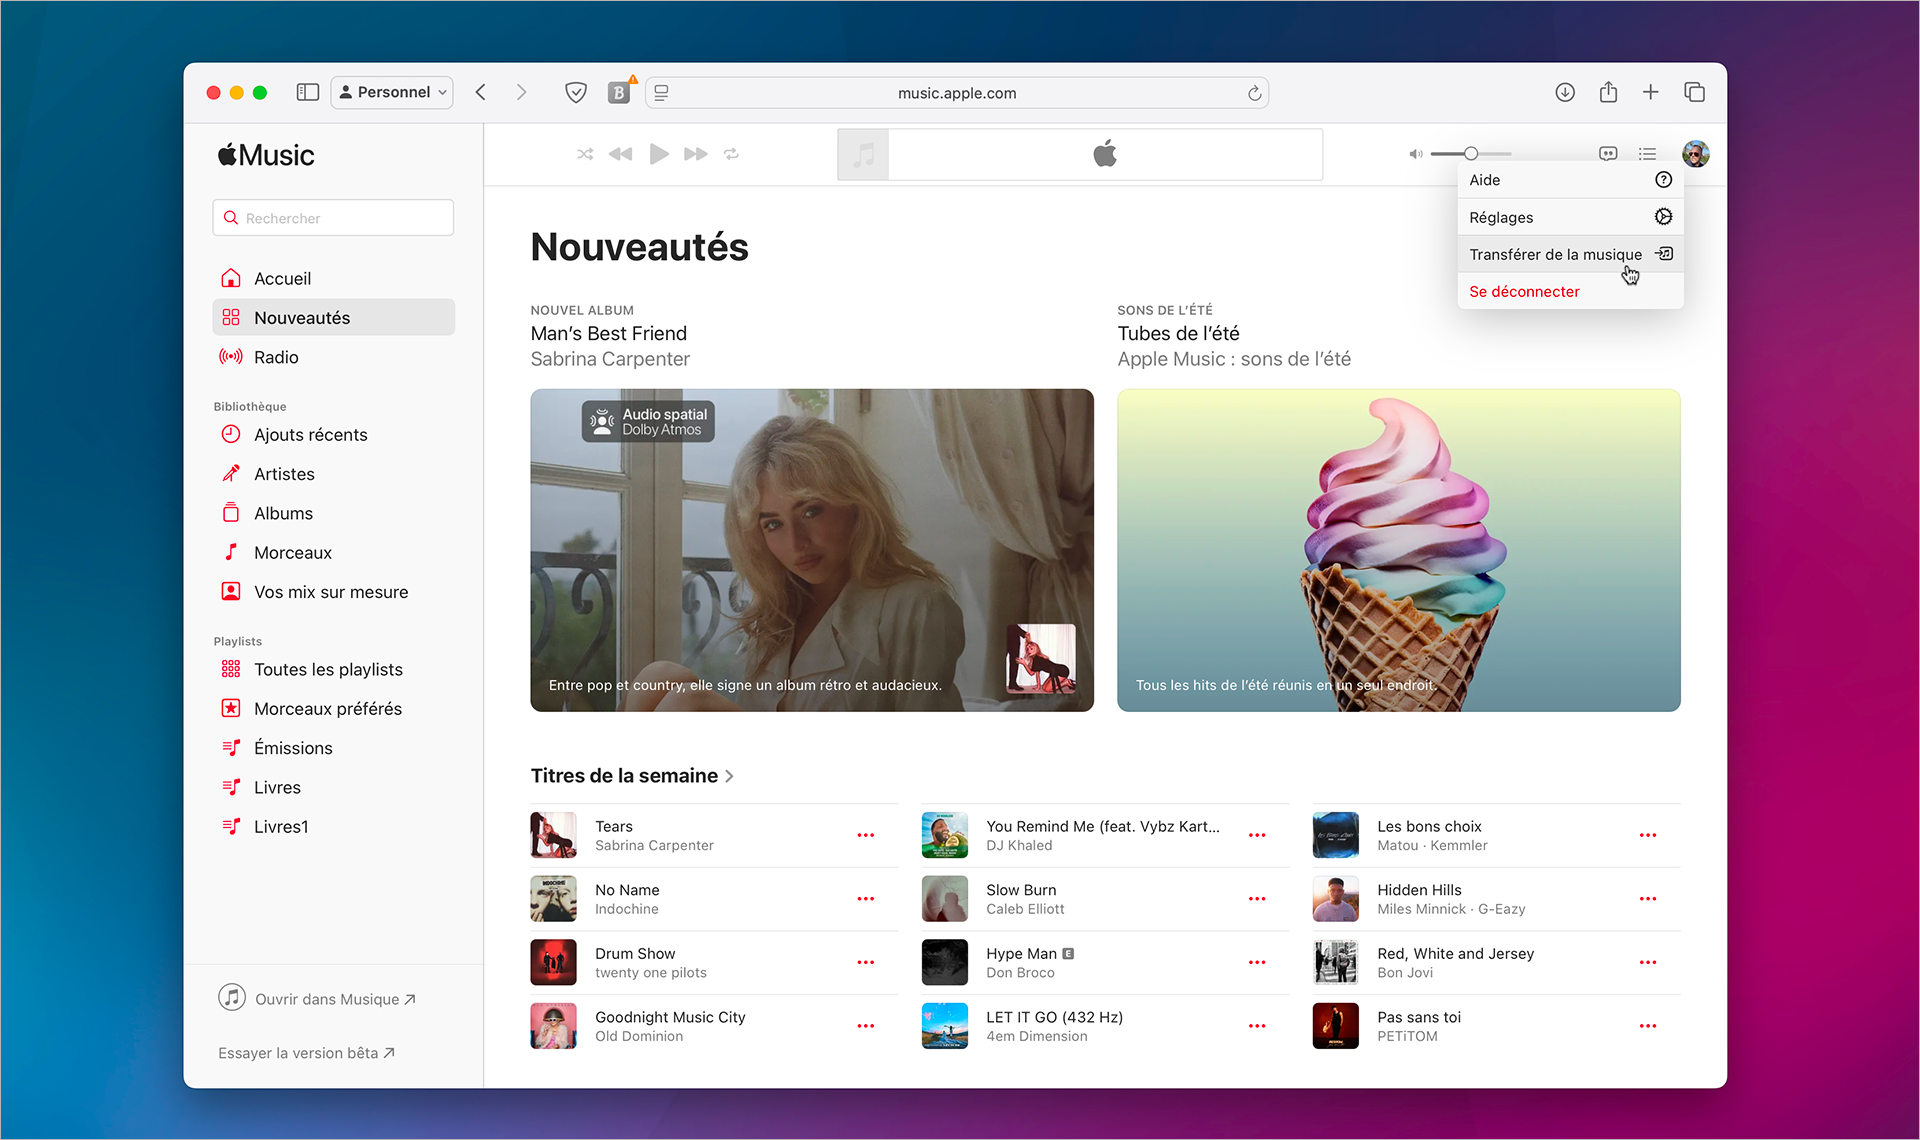
Task: Open the Man's Best Friend album artwork
Action: 812,550
